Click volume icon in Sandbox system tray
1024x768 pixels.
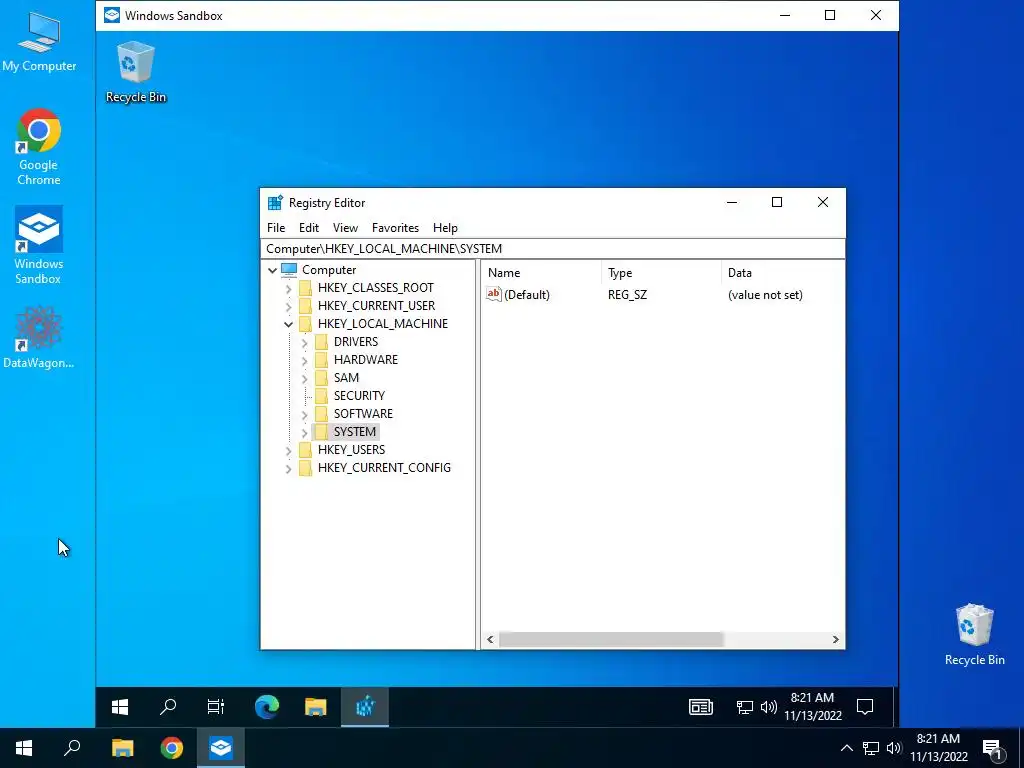(x=769, y=707)
